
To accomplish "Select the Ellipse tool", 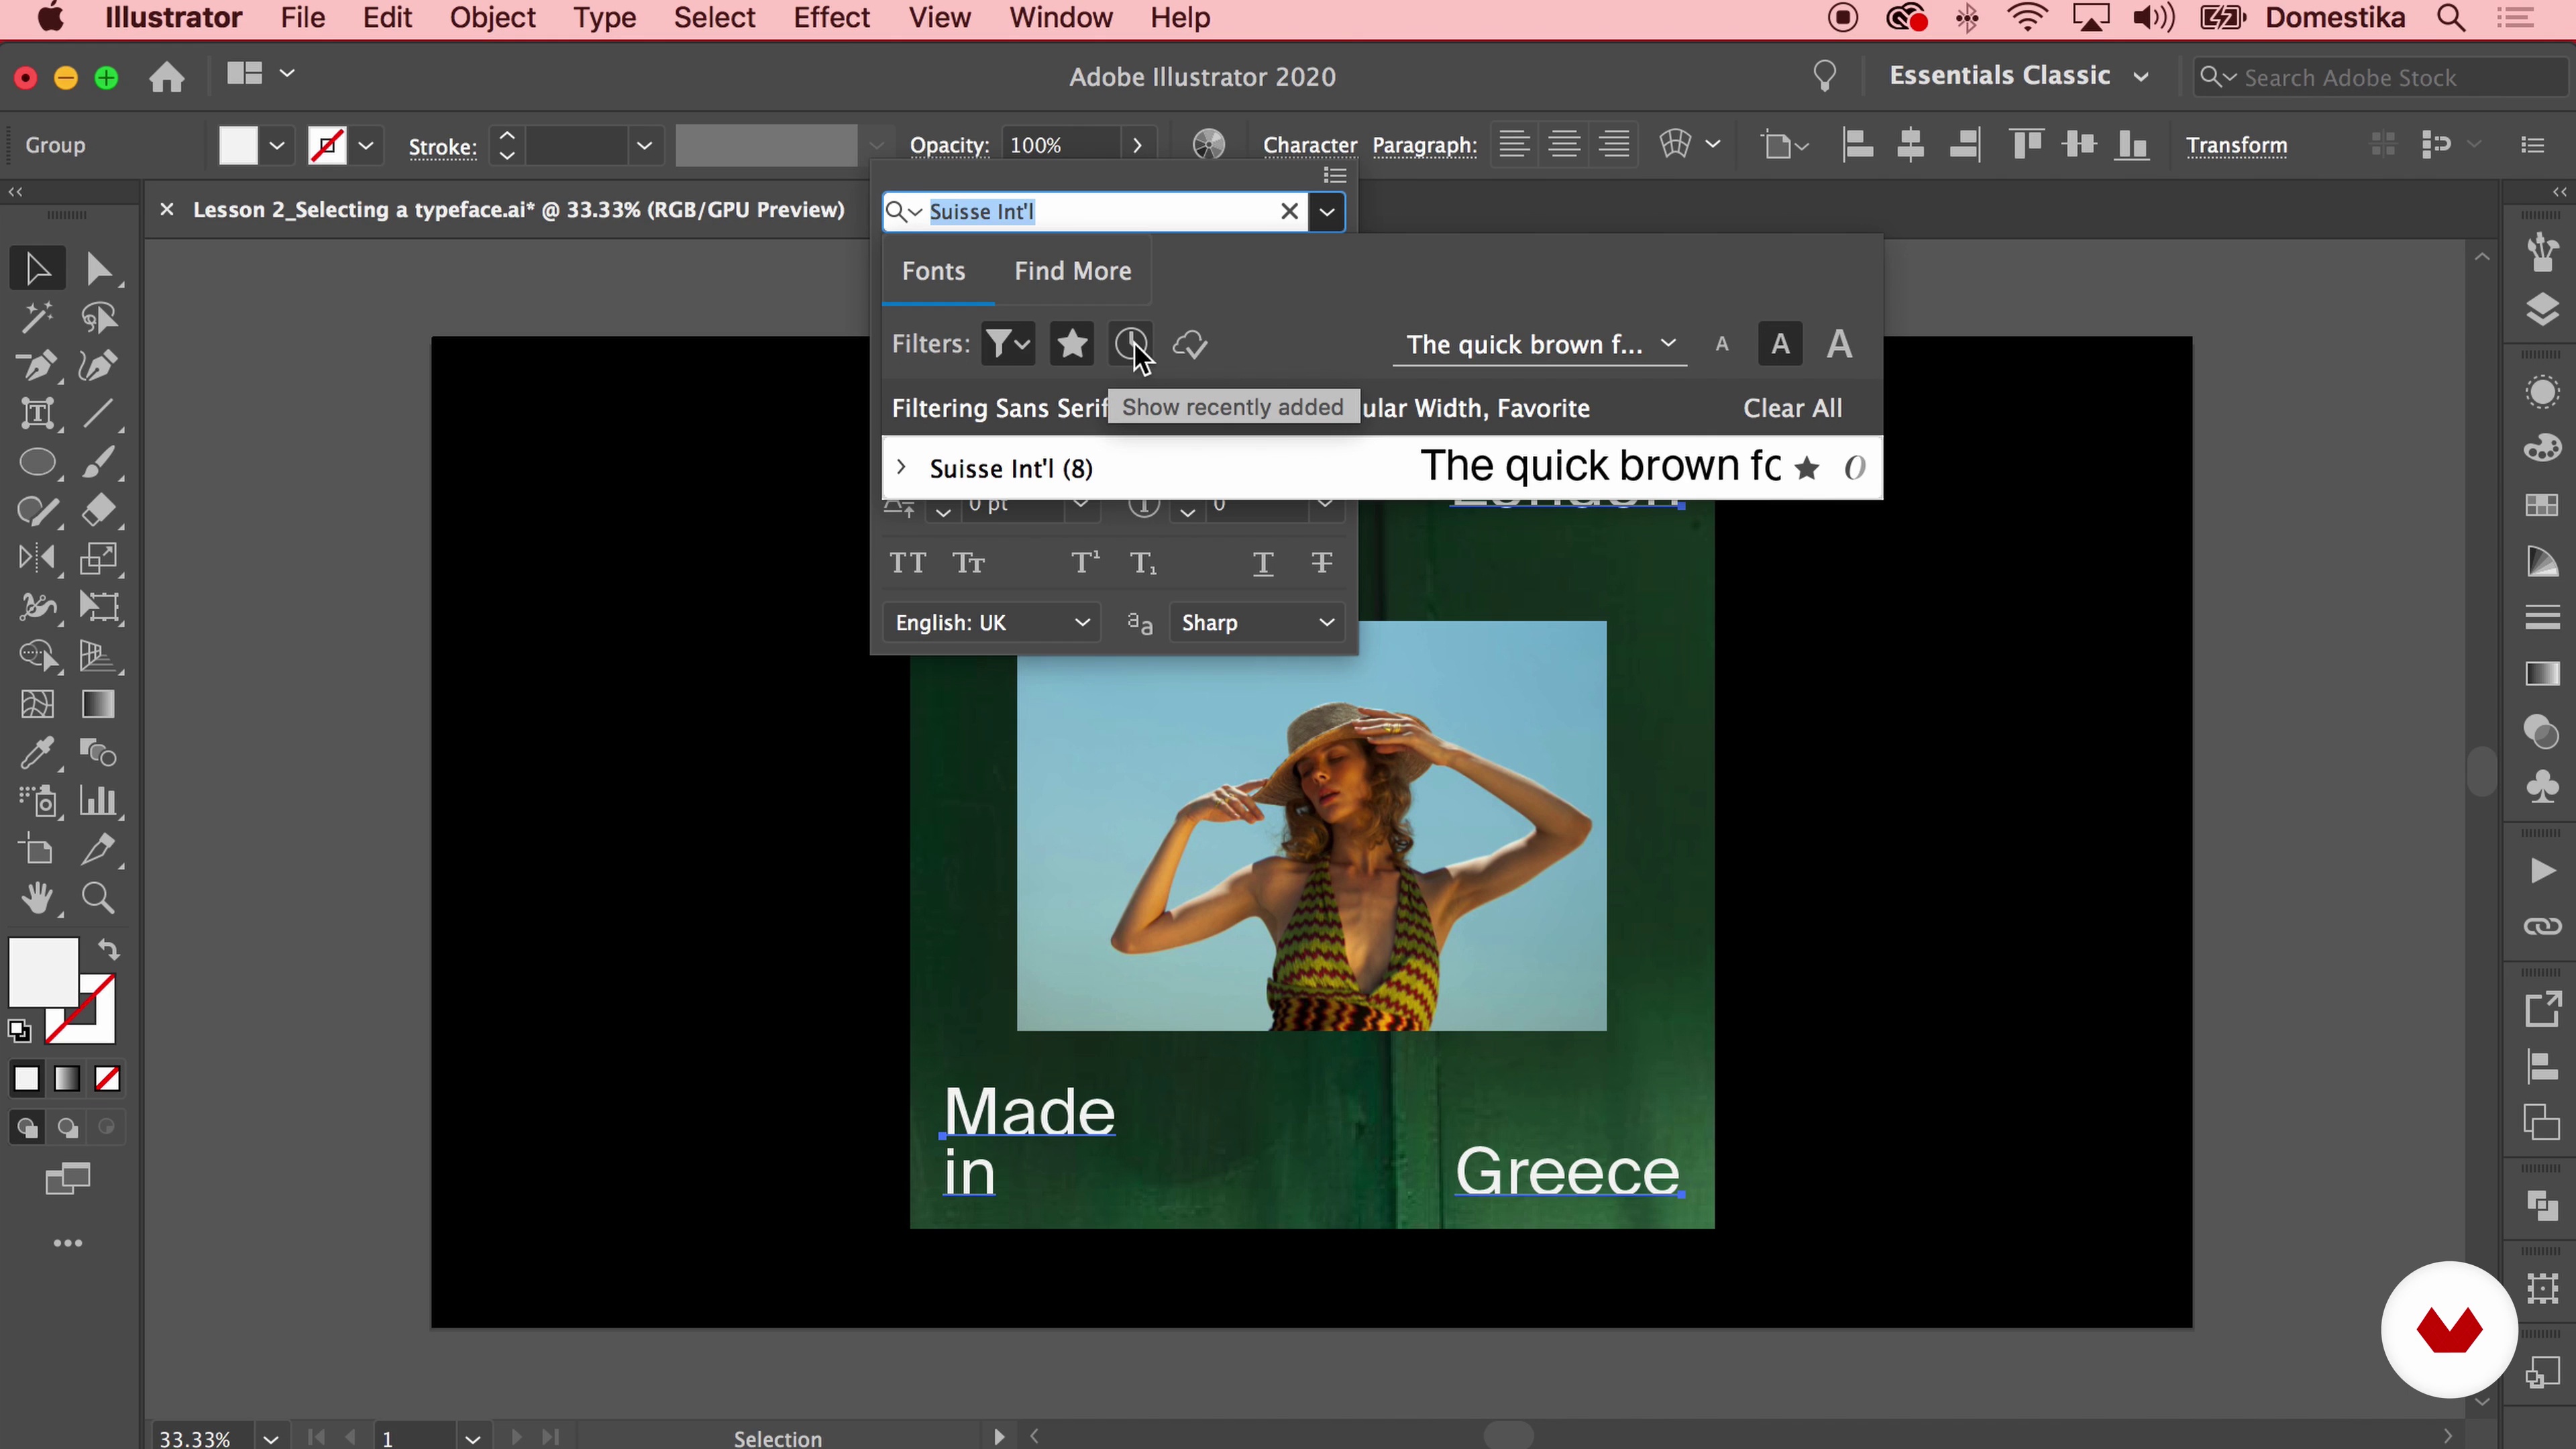I will point(37,462).
